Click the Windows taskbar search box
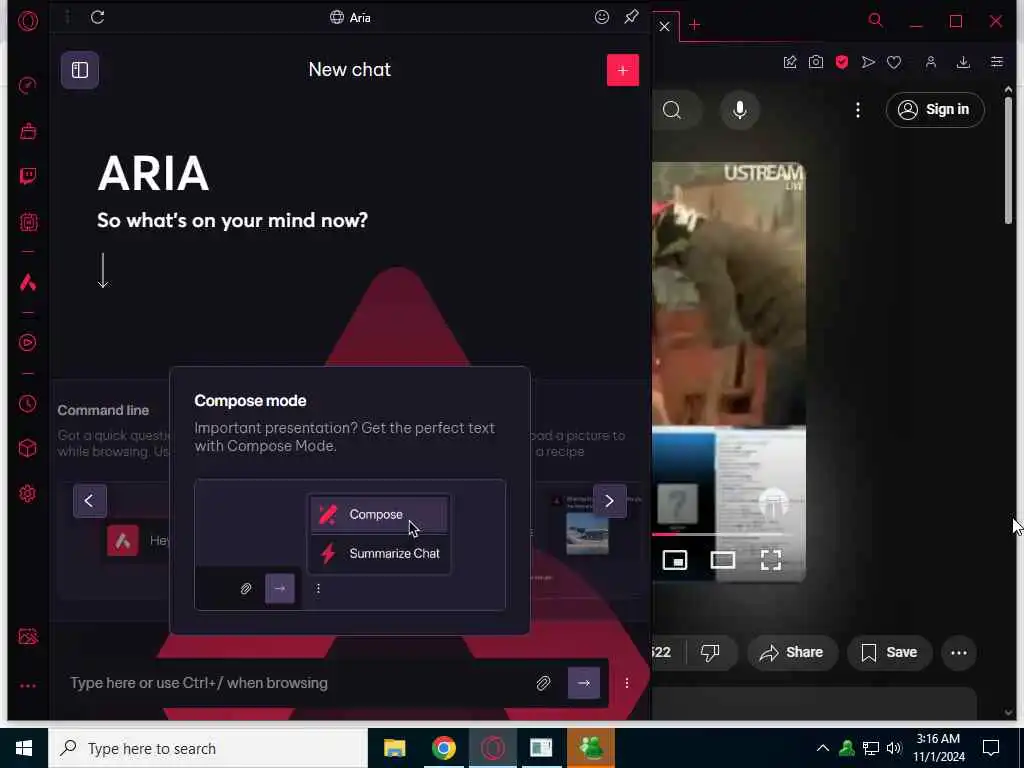This screenshot has height=768, width=1024. coord(208,748)
